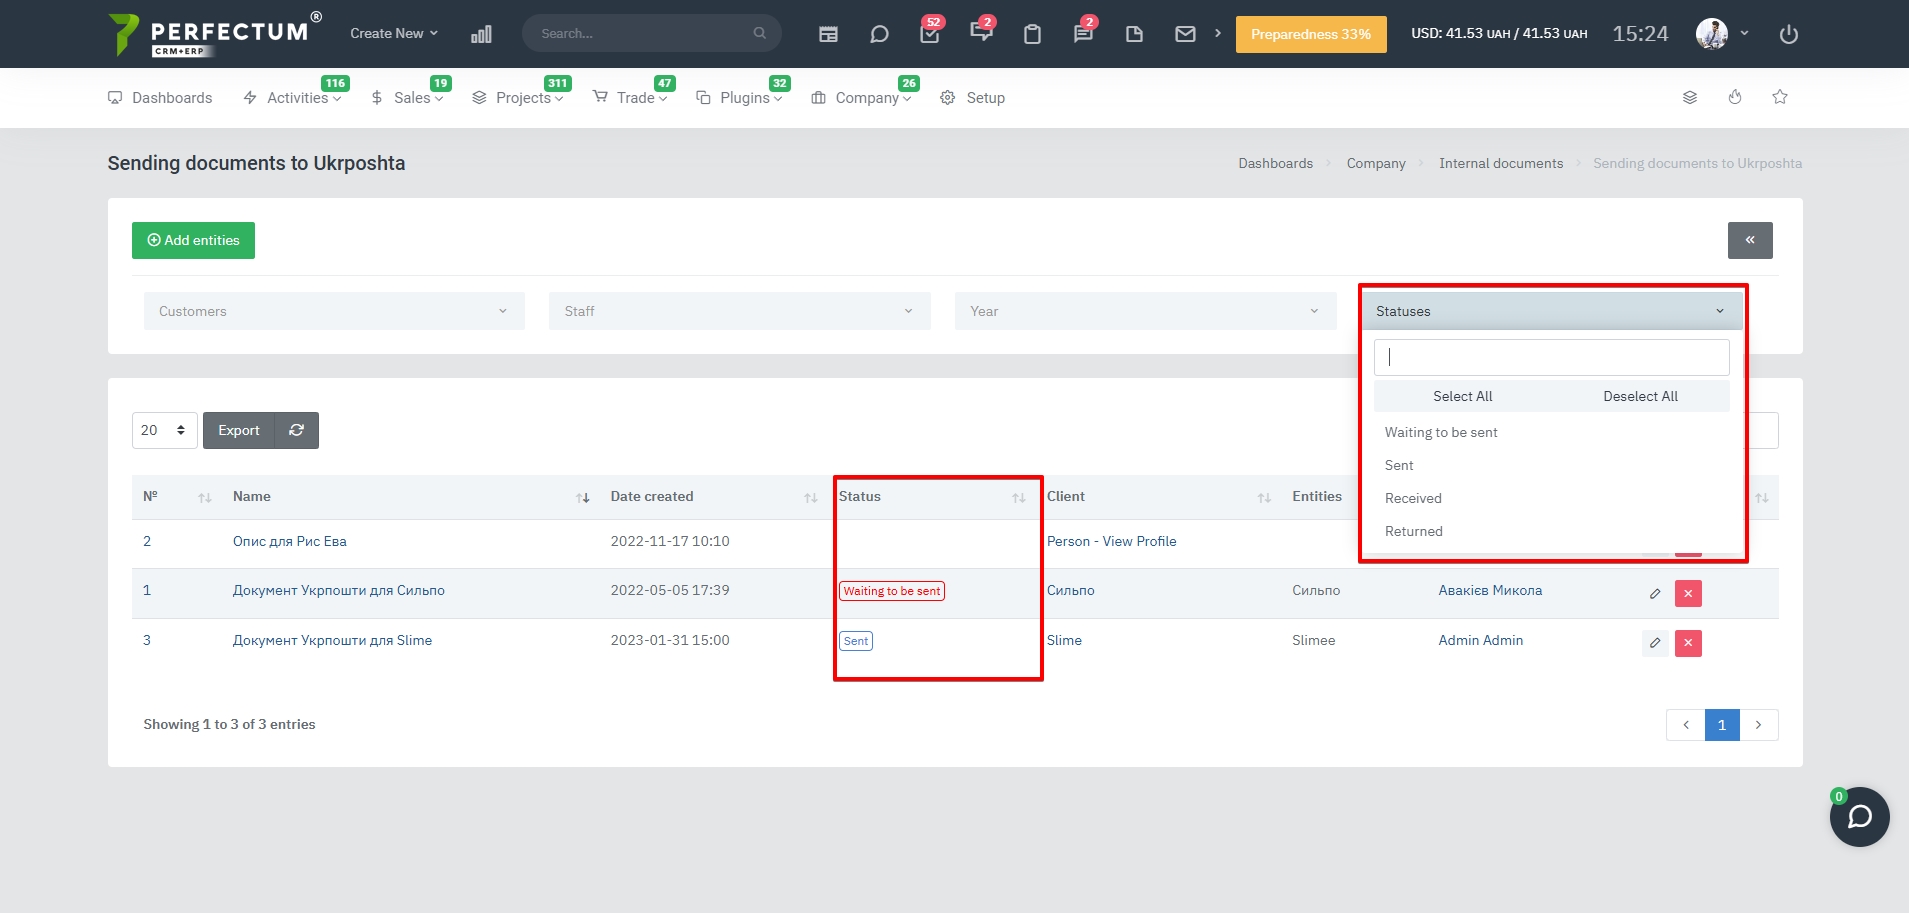Screen dimensions: 1909x913
Task: Click Deselect All in Statuses list
Action: (x=1640, y=396)
